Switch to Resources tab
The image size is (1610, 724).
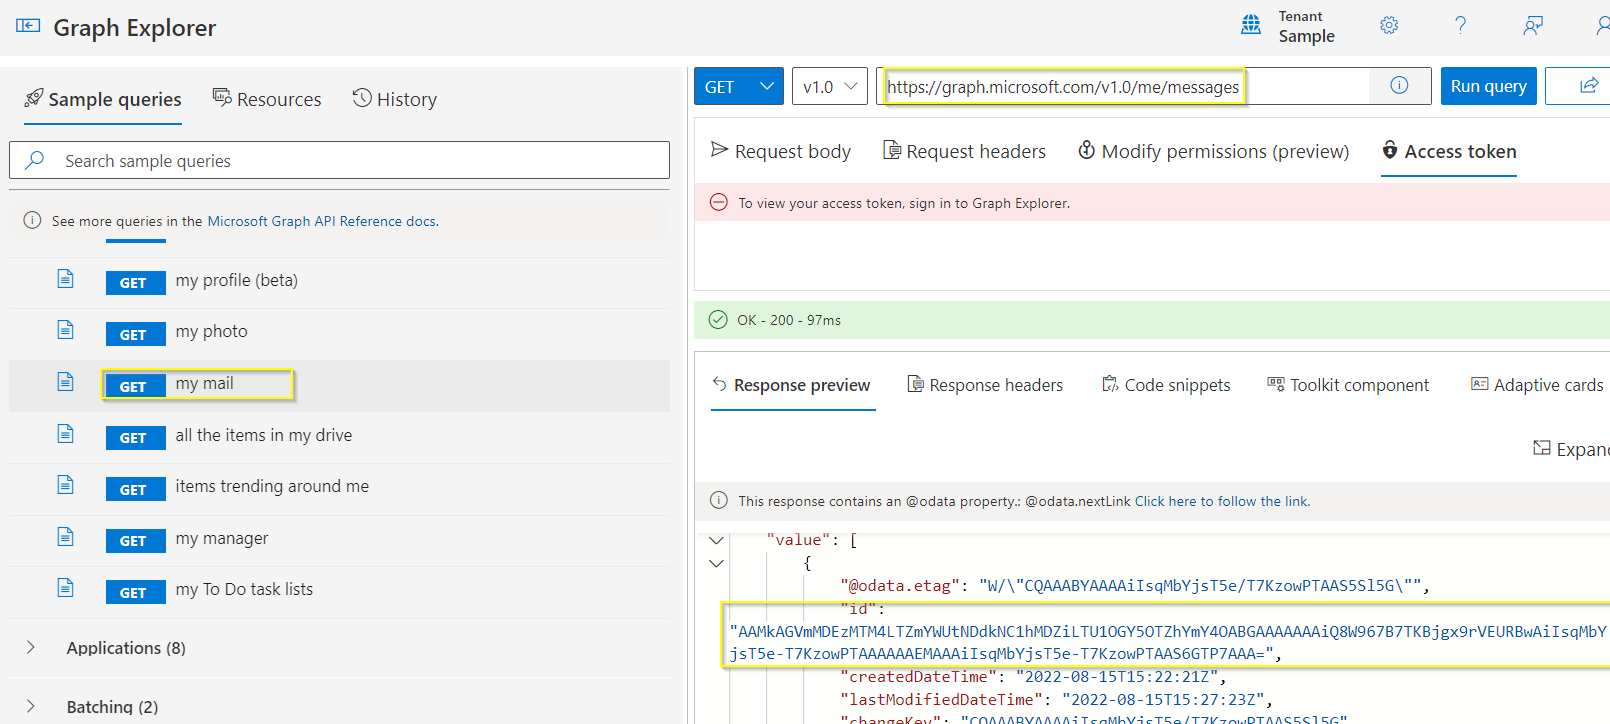coord(267,99)
